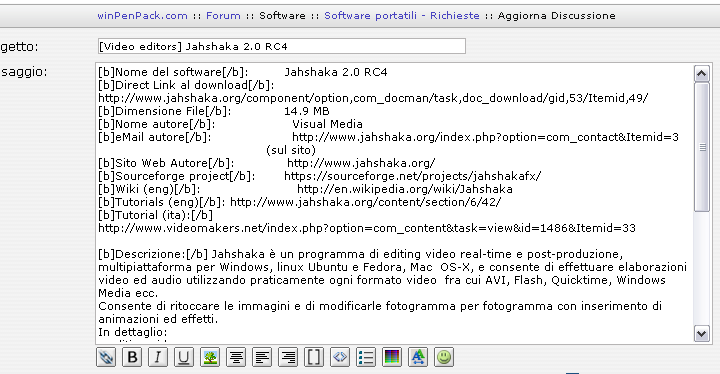Insert code block with angle brackets icon
Image resolution: width=720 pixels, height=374 pixels.
coord(340,357)
